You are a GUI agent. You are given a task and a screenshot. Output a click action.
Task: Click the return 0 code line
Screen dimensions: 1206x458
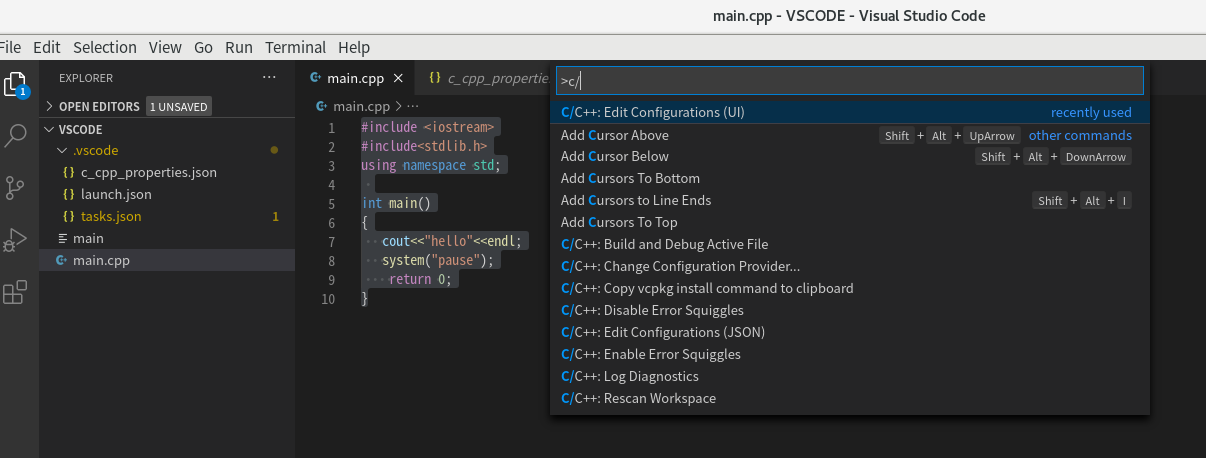pos(420,279)
